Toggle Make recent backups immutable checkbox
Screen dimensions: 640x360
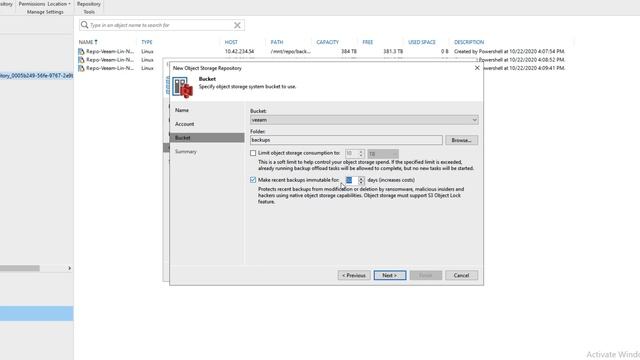click(253, 180)
